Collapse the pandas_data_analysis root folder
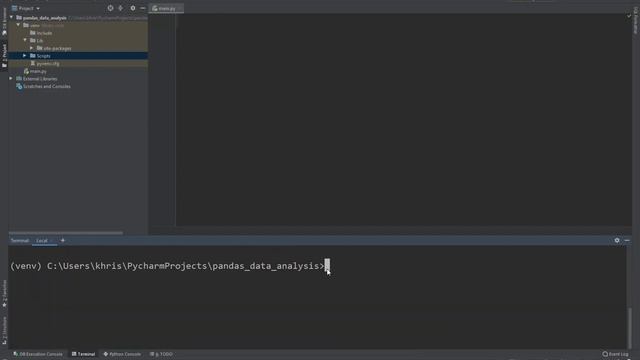Viewport: 640px width, 360px height. pos(11,18)
